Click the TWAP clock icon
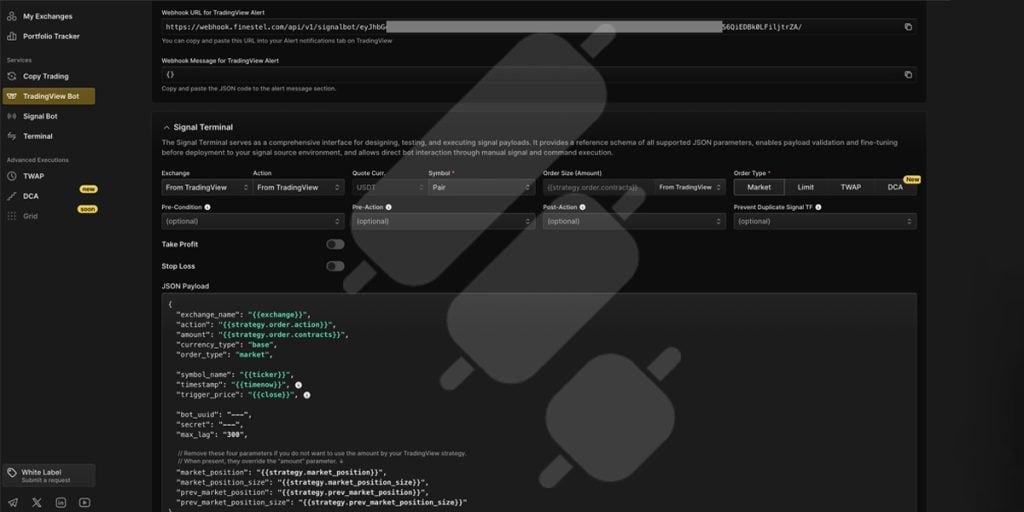Screen dimensions: 1024x512 pyautogui.click(x=12, y=176)
